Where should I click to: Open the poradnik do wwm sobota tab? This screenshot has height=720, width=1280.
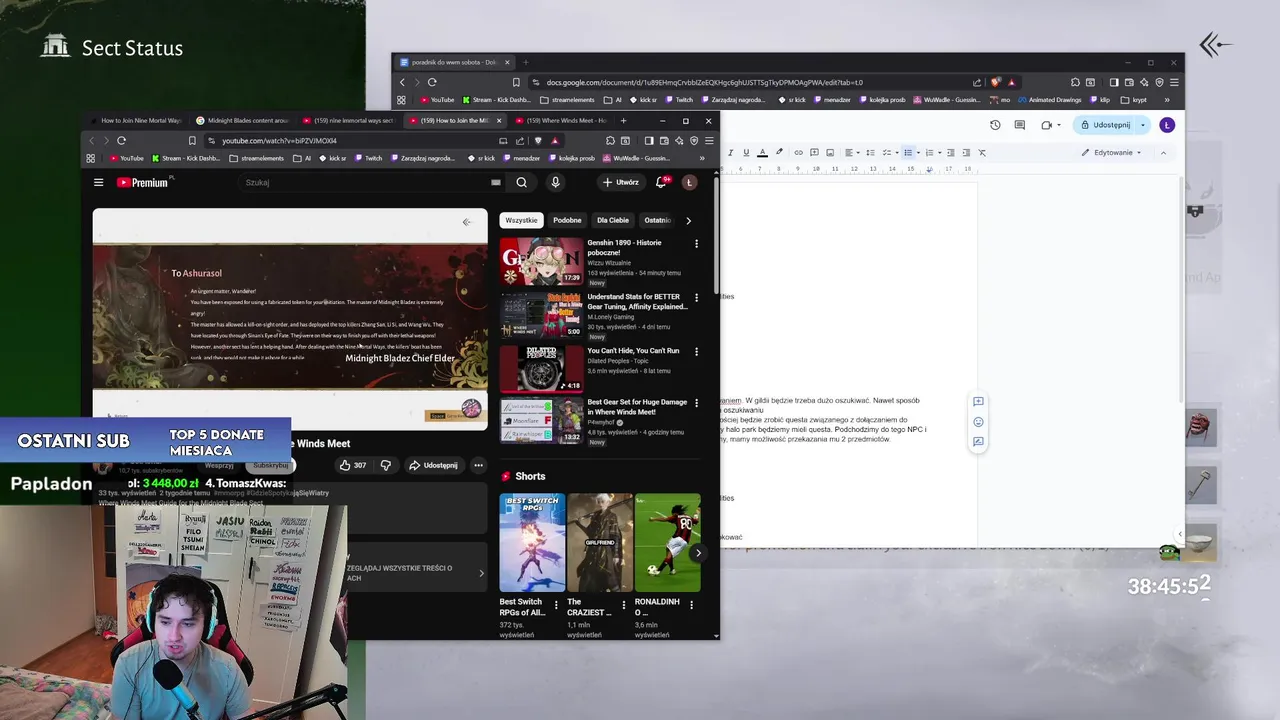(x=455, y=62)
